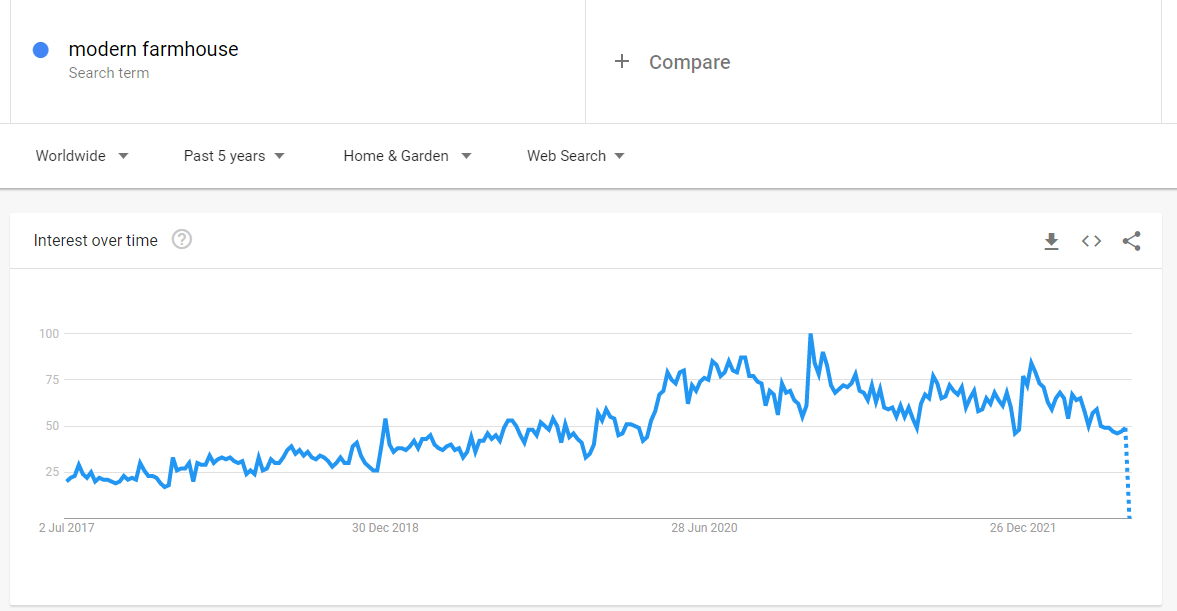Expand the Past 5 years time range
The width and height of the screenshot is (1177, 611).
click(x=234, y=156)
